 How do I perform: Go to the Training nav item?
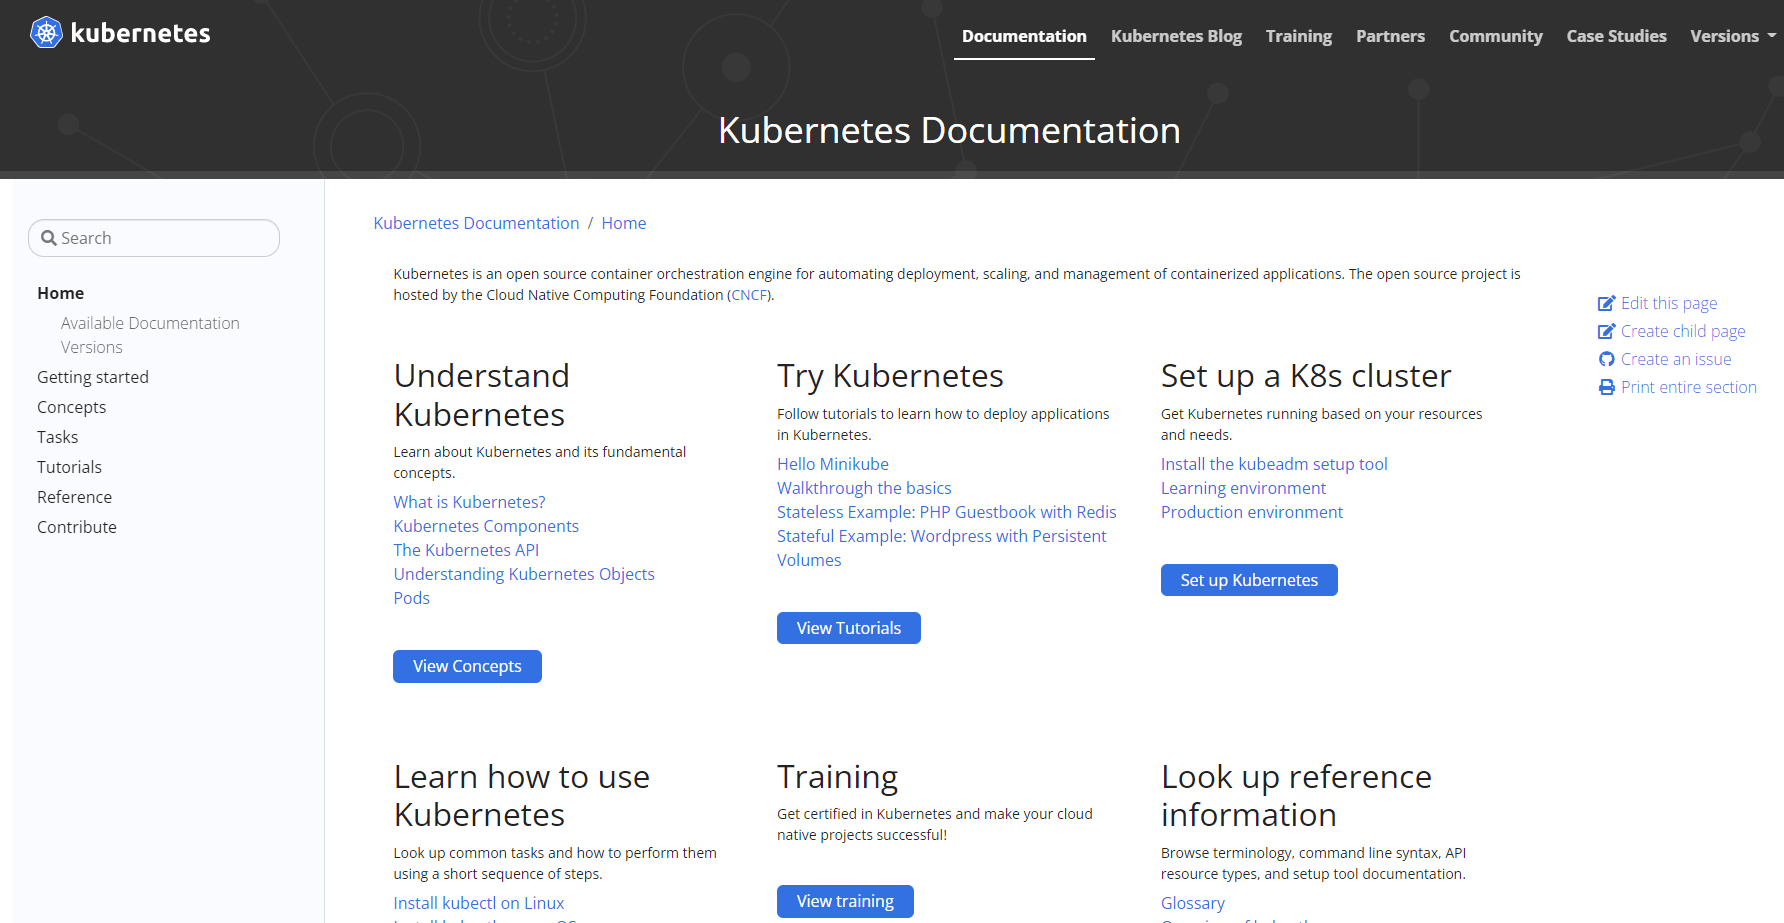click(x=1298, y=36)
